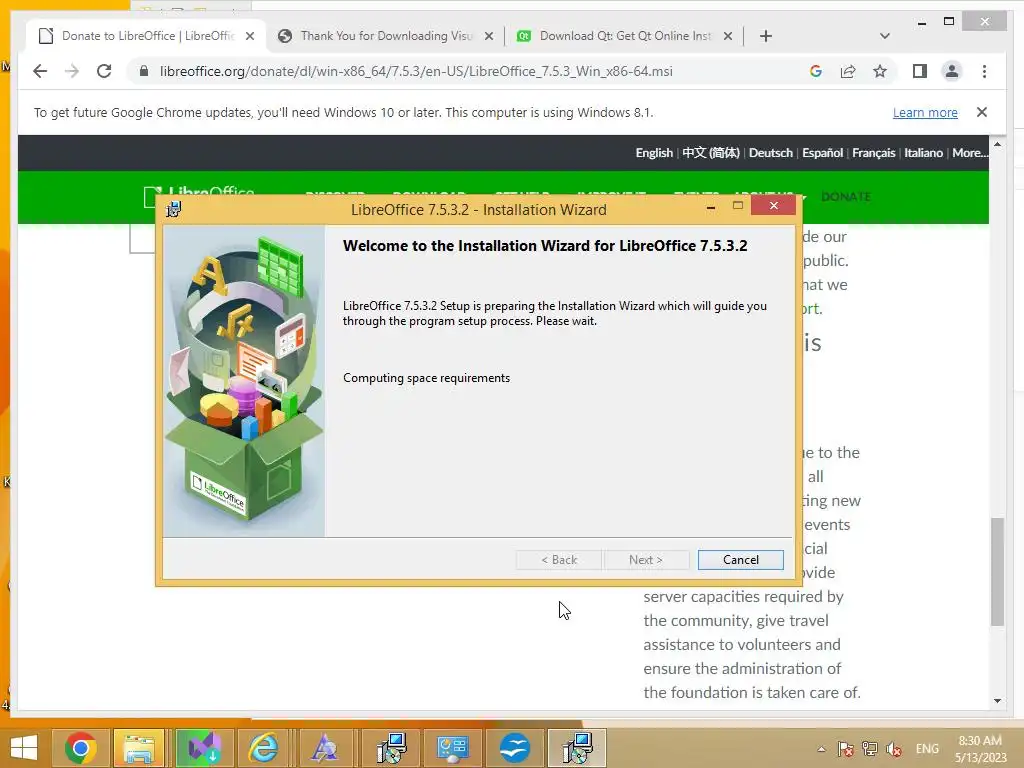This screenshot has height=768, width=1024.
Task: Open Google Chrome from taskbar
Action: point(81,748)
